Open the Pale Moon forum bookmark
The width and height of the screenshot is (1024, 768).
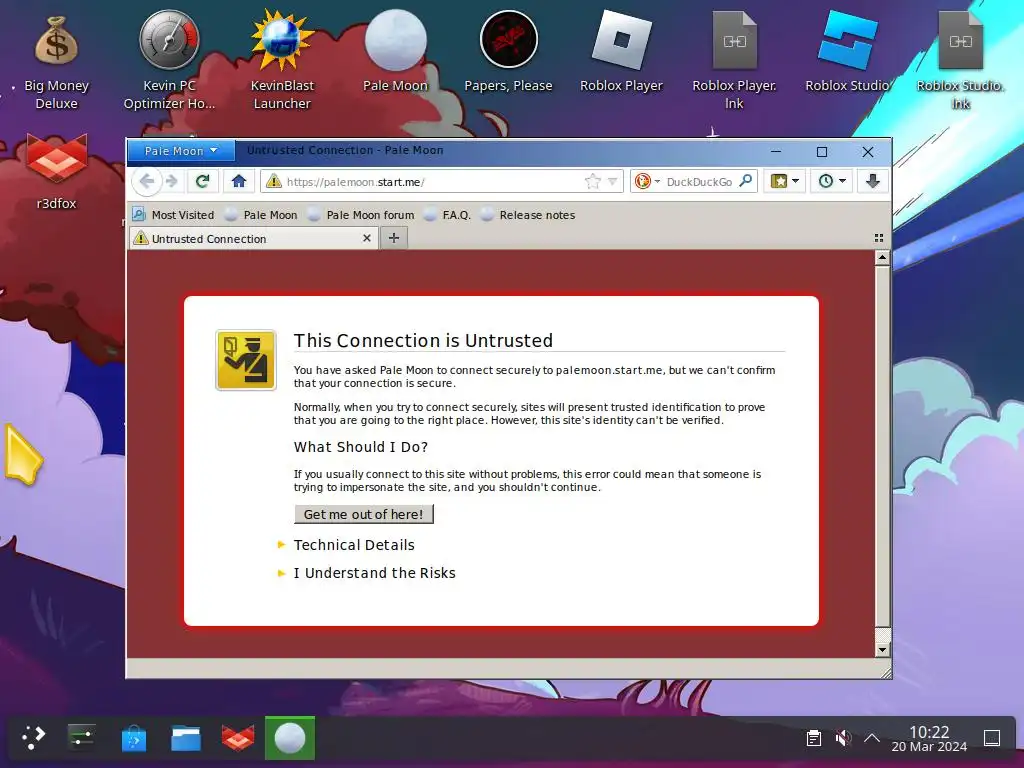tap(360, 215)
